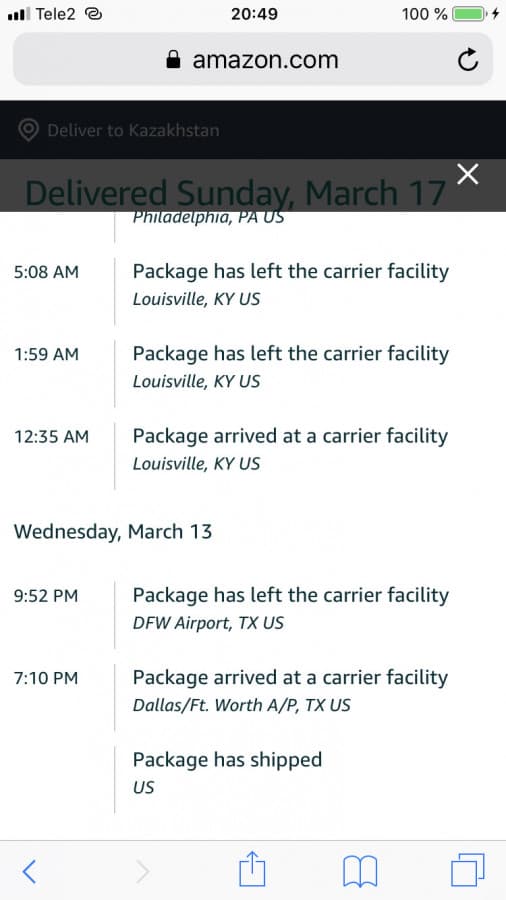506x900 pixels.
Task: Tap the battery indicator in status bar
Action: pos(470,14)
